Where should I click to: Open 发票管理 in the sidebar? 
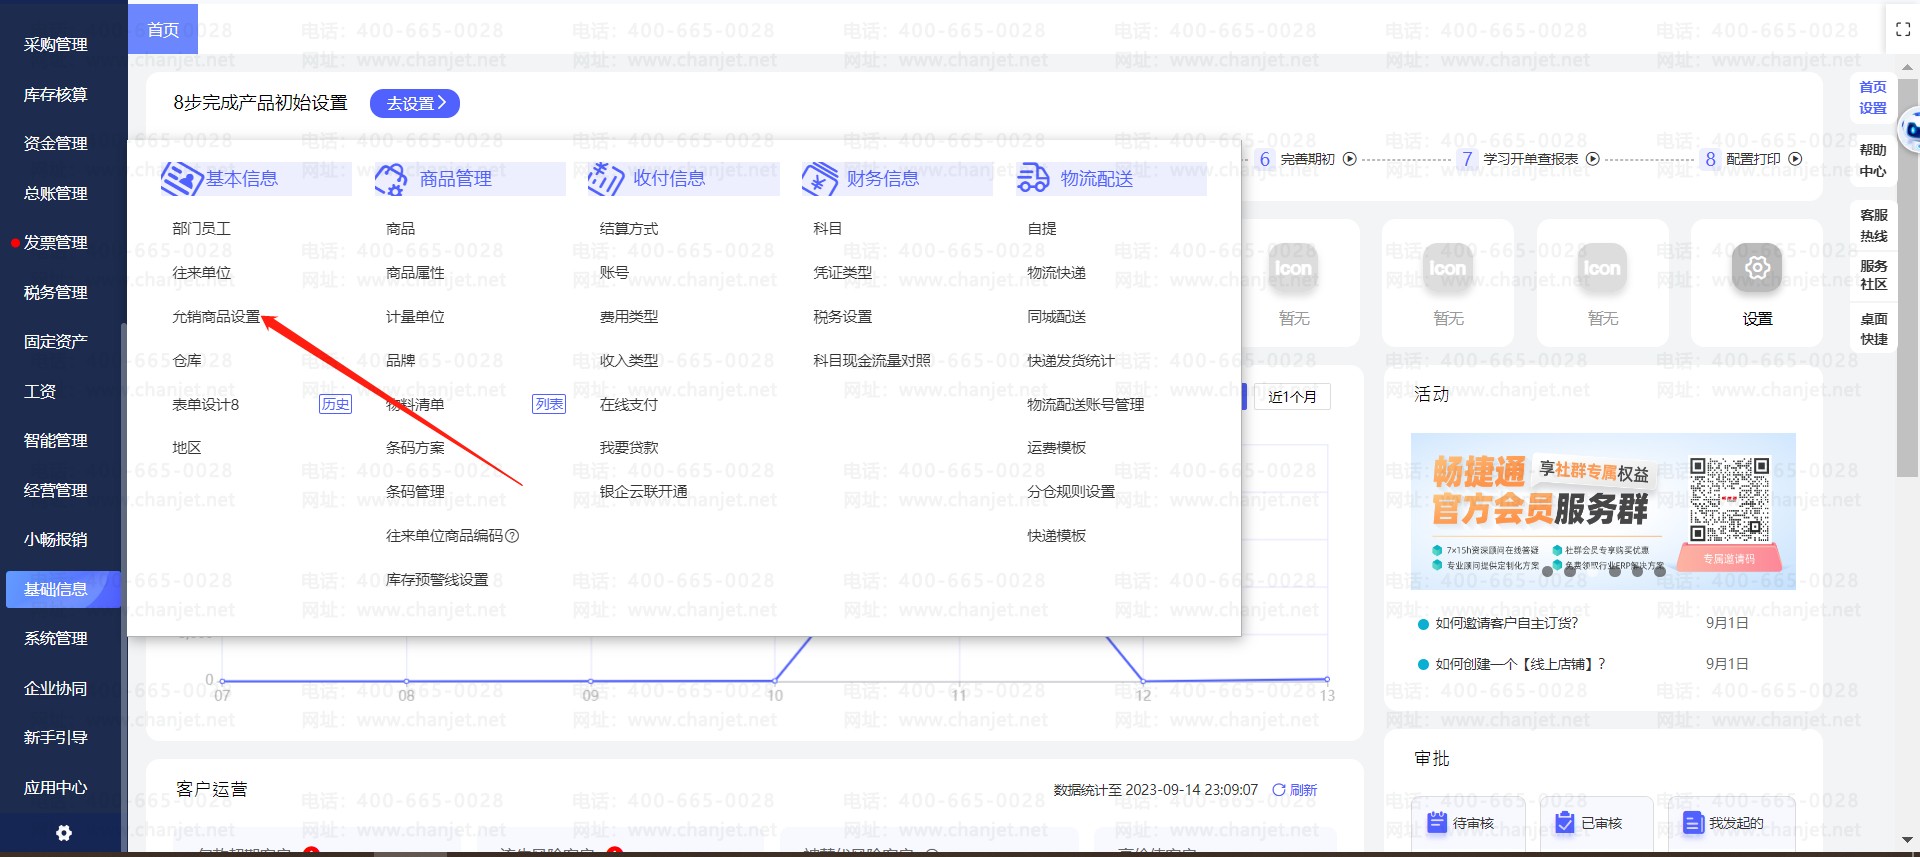[x=56, y=243]
